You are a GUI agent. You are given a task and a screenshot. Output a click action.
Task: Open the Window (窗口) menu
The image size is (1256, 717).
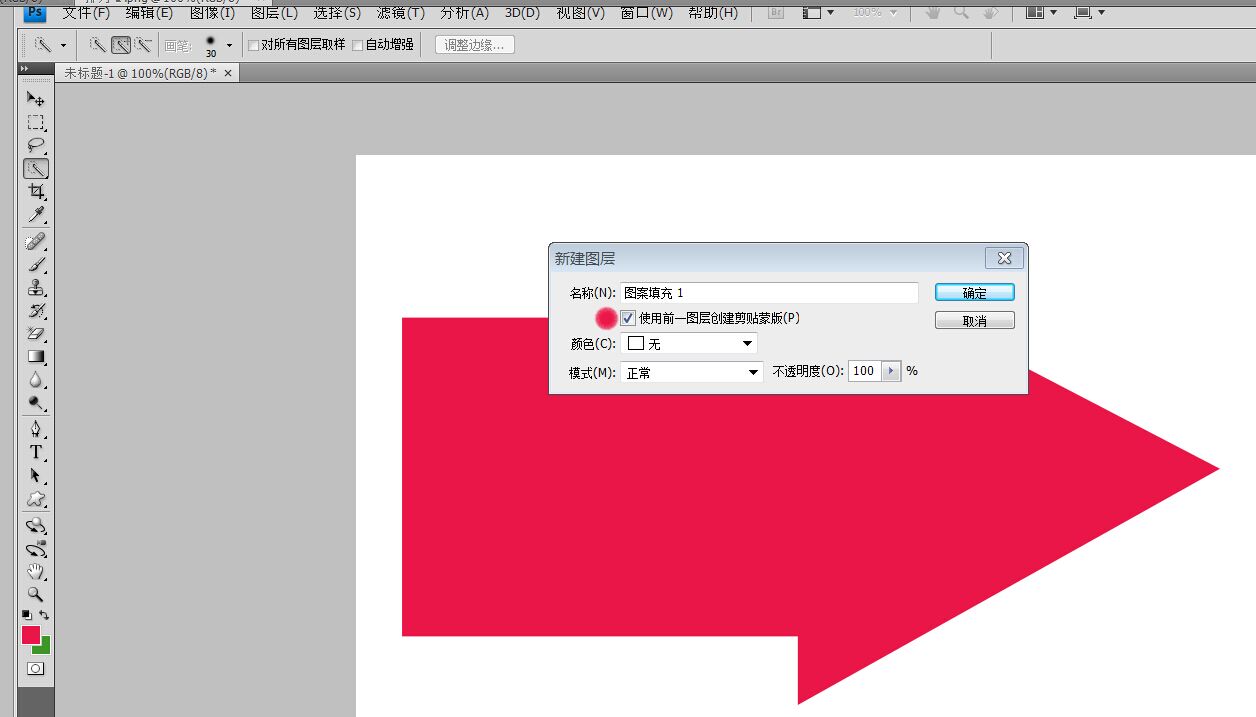(646, 13)
